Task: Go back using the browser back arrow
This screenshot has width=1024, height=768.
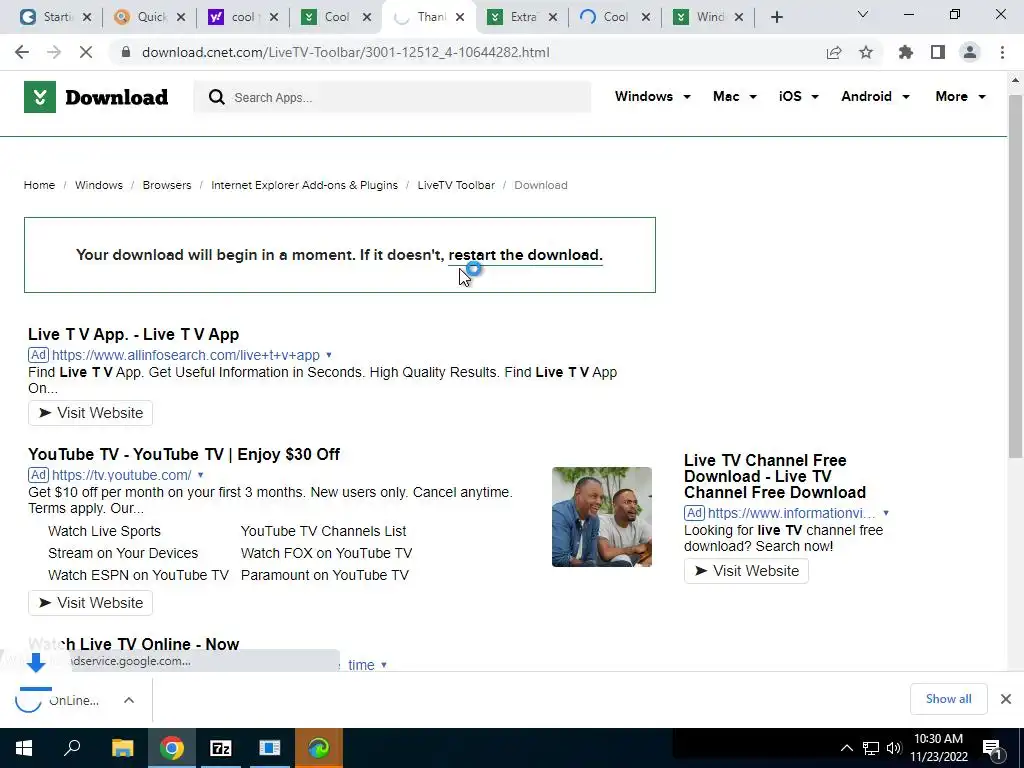Action: click(22, 52)
